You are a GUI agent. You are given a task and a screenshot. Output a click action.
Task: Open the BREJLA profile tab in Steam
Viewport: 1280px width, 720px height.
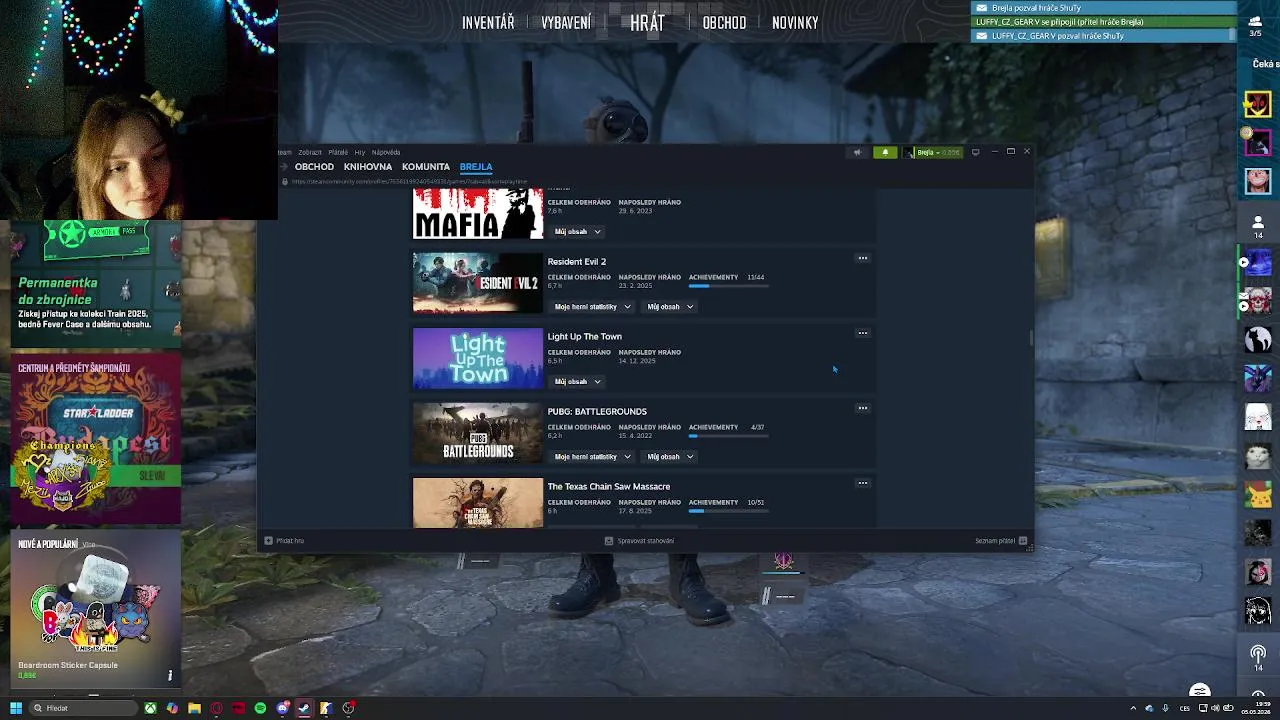click(476, 167)
